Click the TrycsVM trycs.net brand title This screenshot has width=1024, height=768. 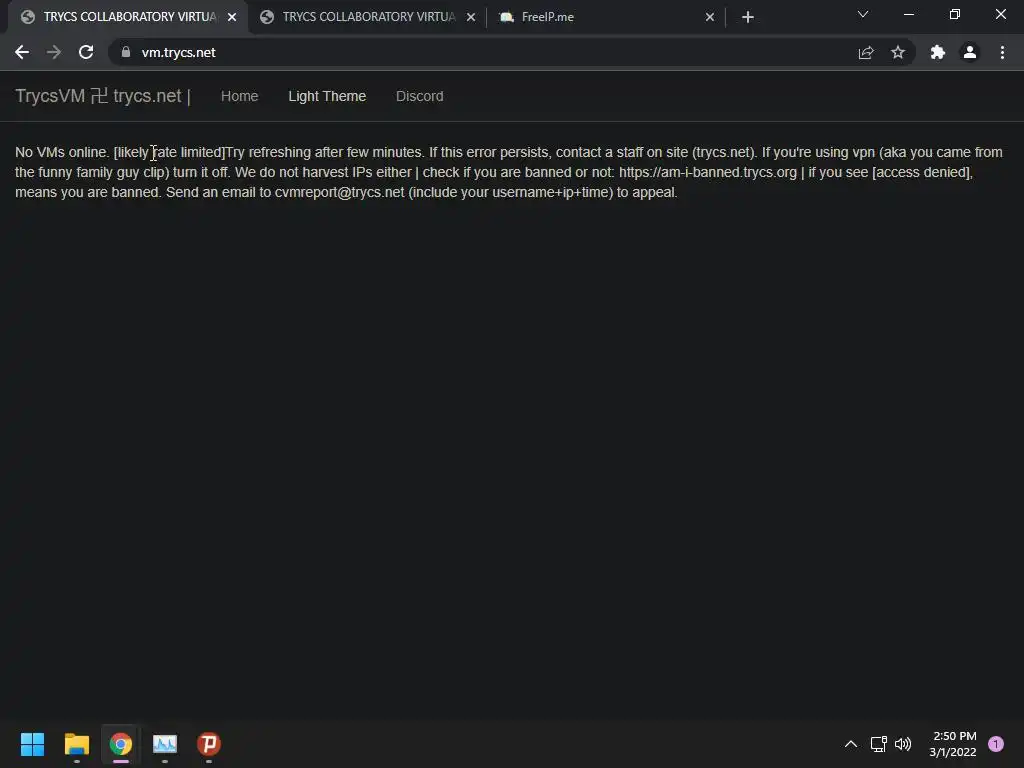(103, 96)
